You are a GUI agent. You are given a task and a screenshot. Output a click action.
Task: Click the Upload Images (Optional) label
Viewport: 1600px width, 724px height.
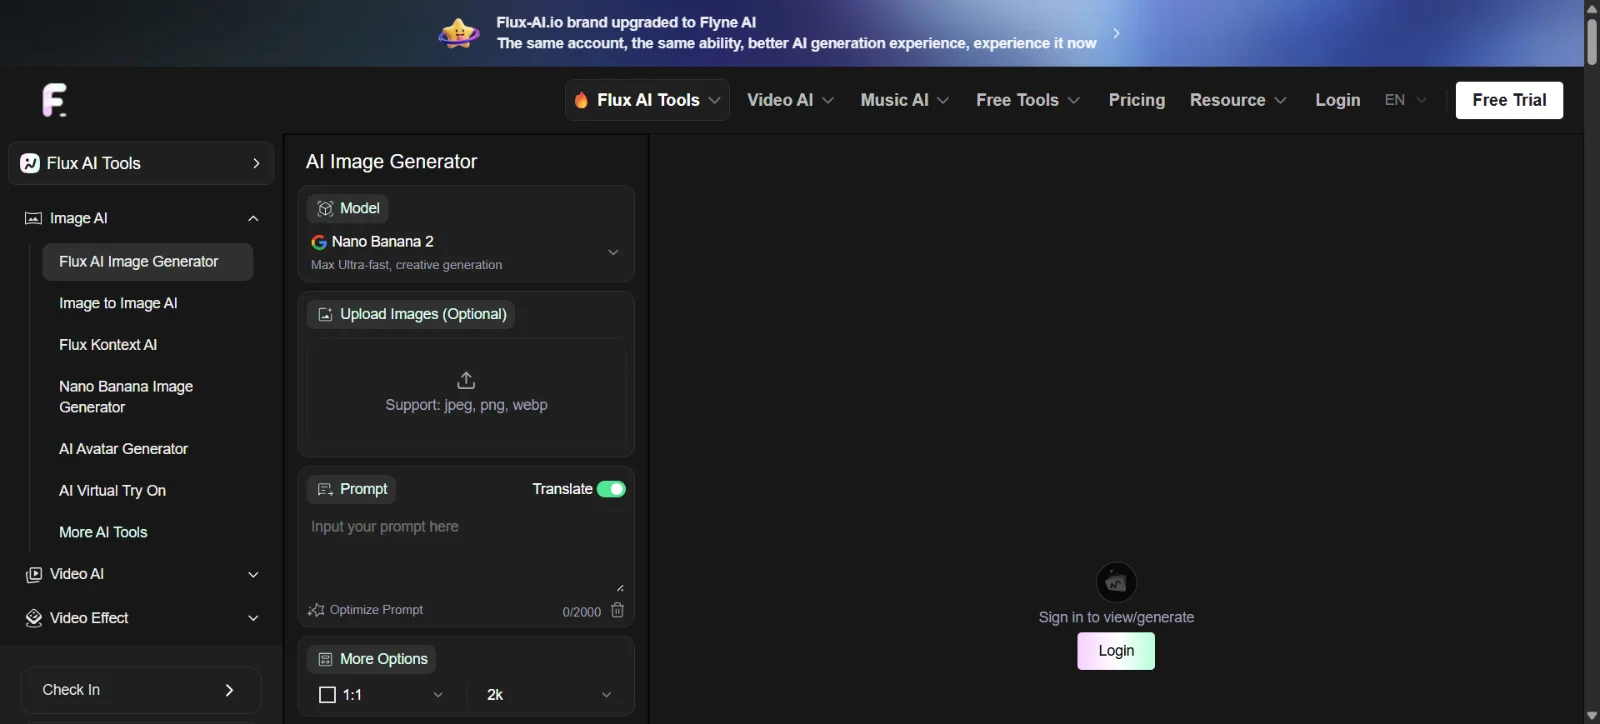[411, 314]
